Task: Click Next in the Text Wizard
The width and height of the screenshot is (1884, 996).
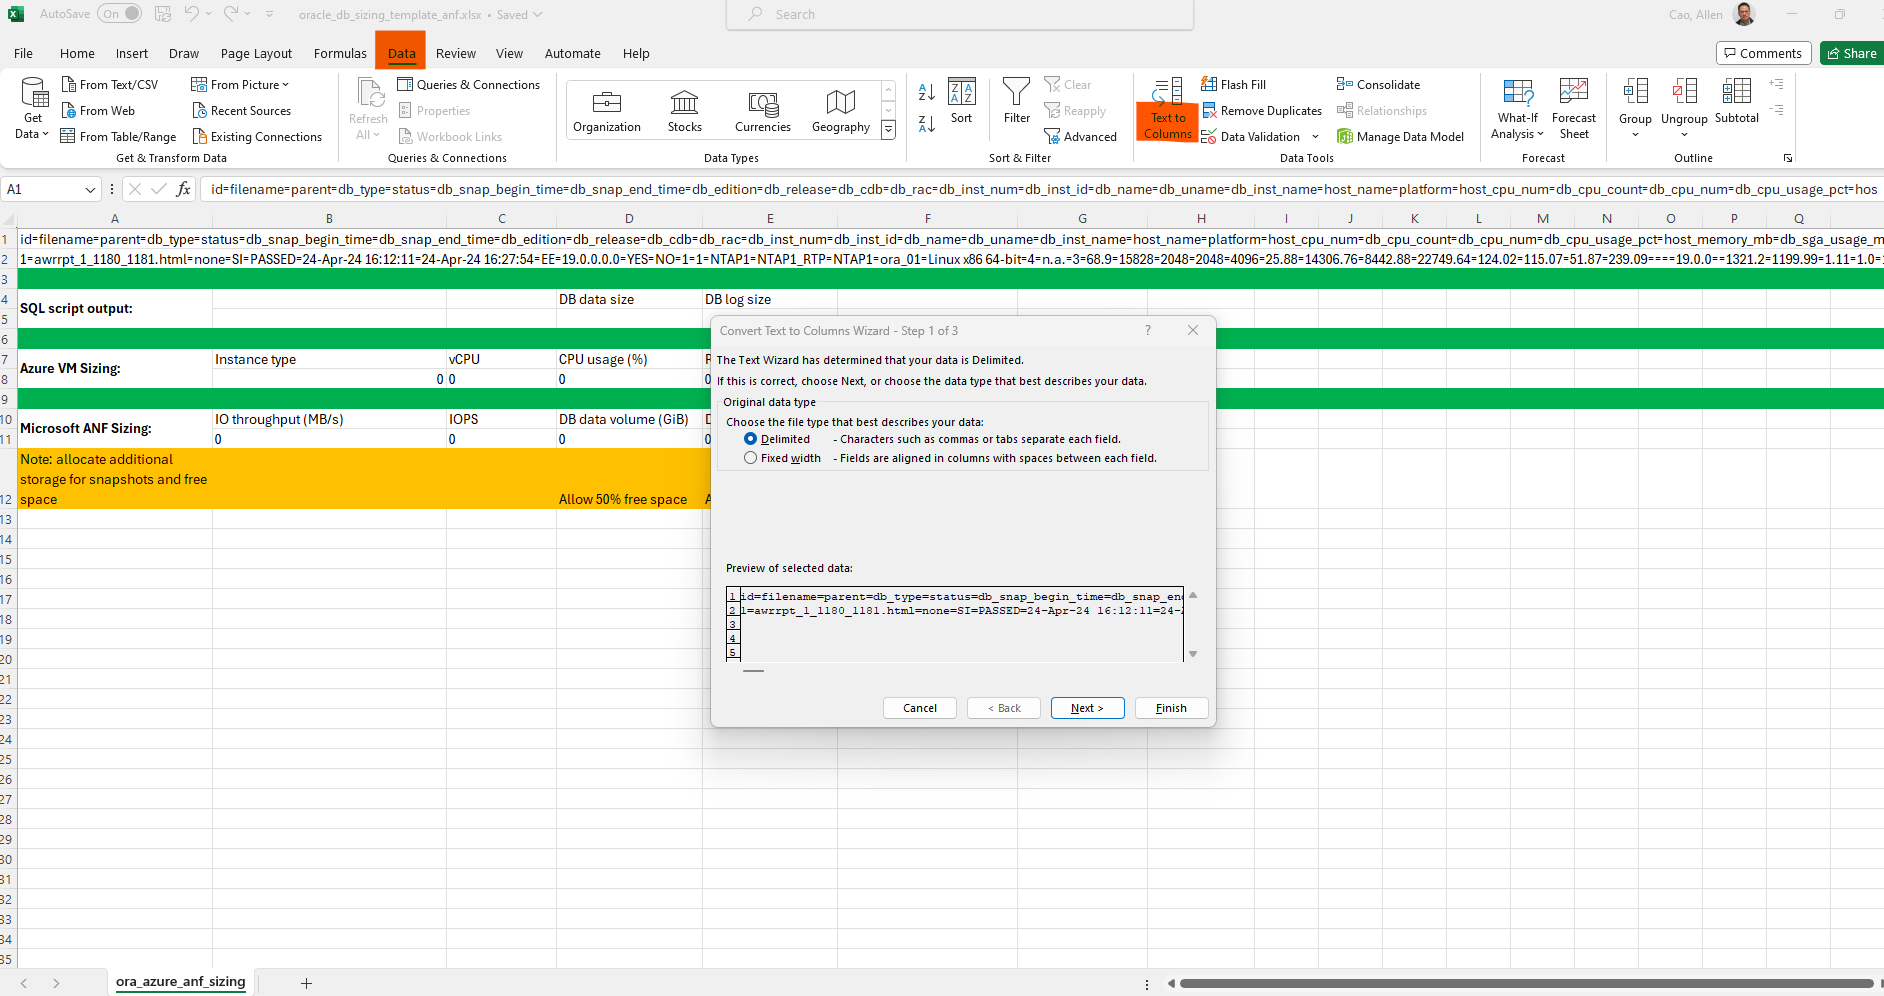Action: 1087,708
